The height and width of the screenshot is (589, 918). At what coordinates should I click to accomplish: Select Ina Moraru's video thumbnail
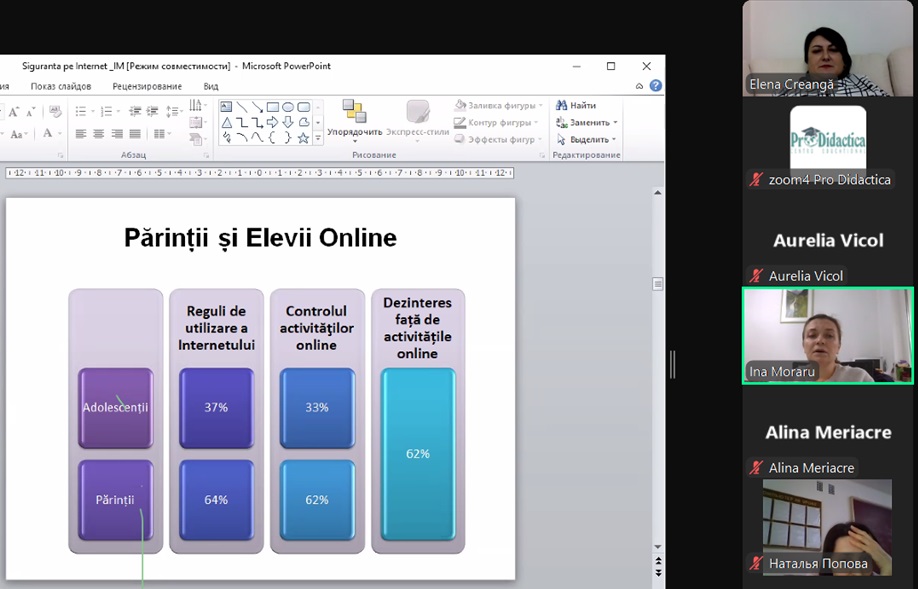(828, 335)
